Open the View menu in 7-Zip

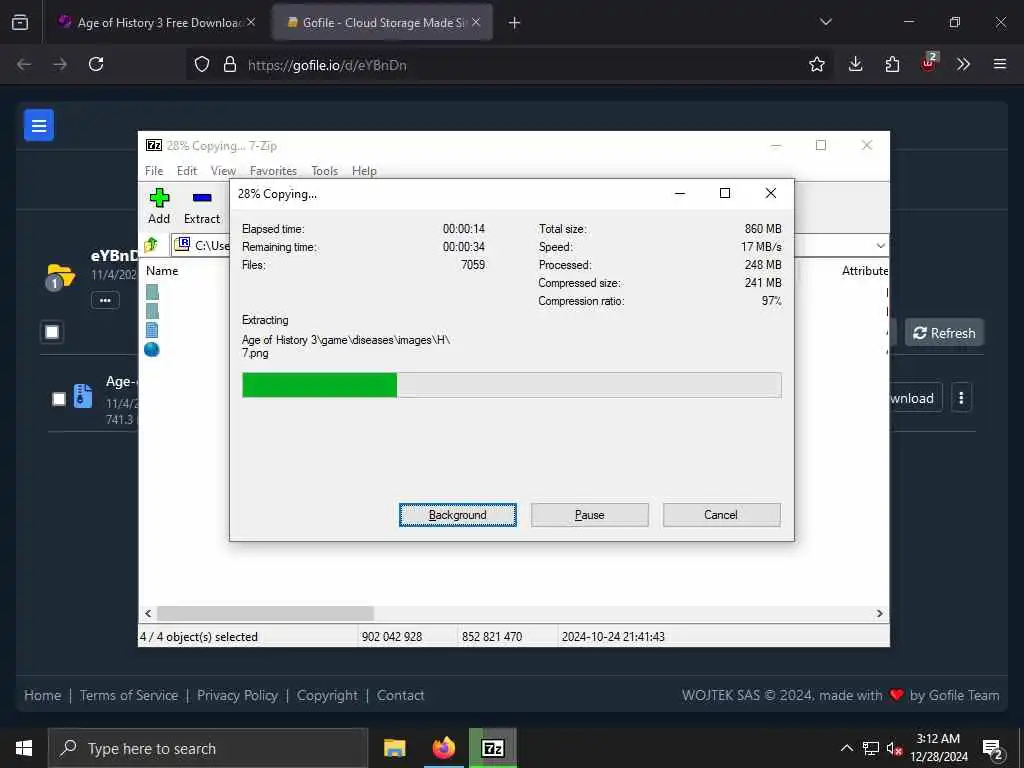(x=223, y=170)
